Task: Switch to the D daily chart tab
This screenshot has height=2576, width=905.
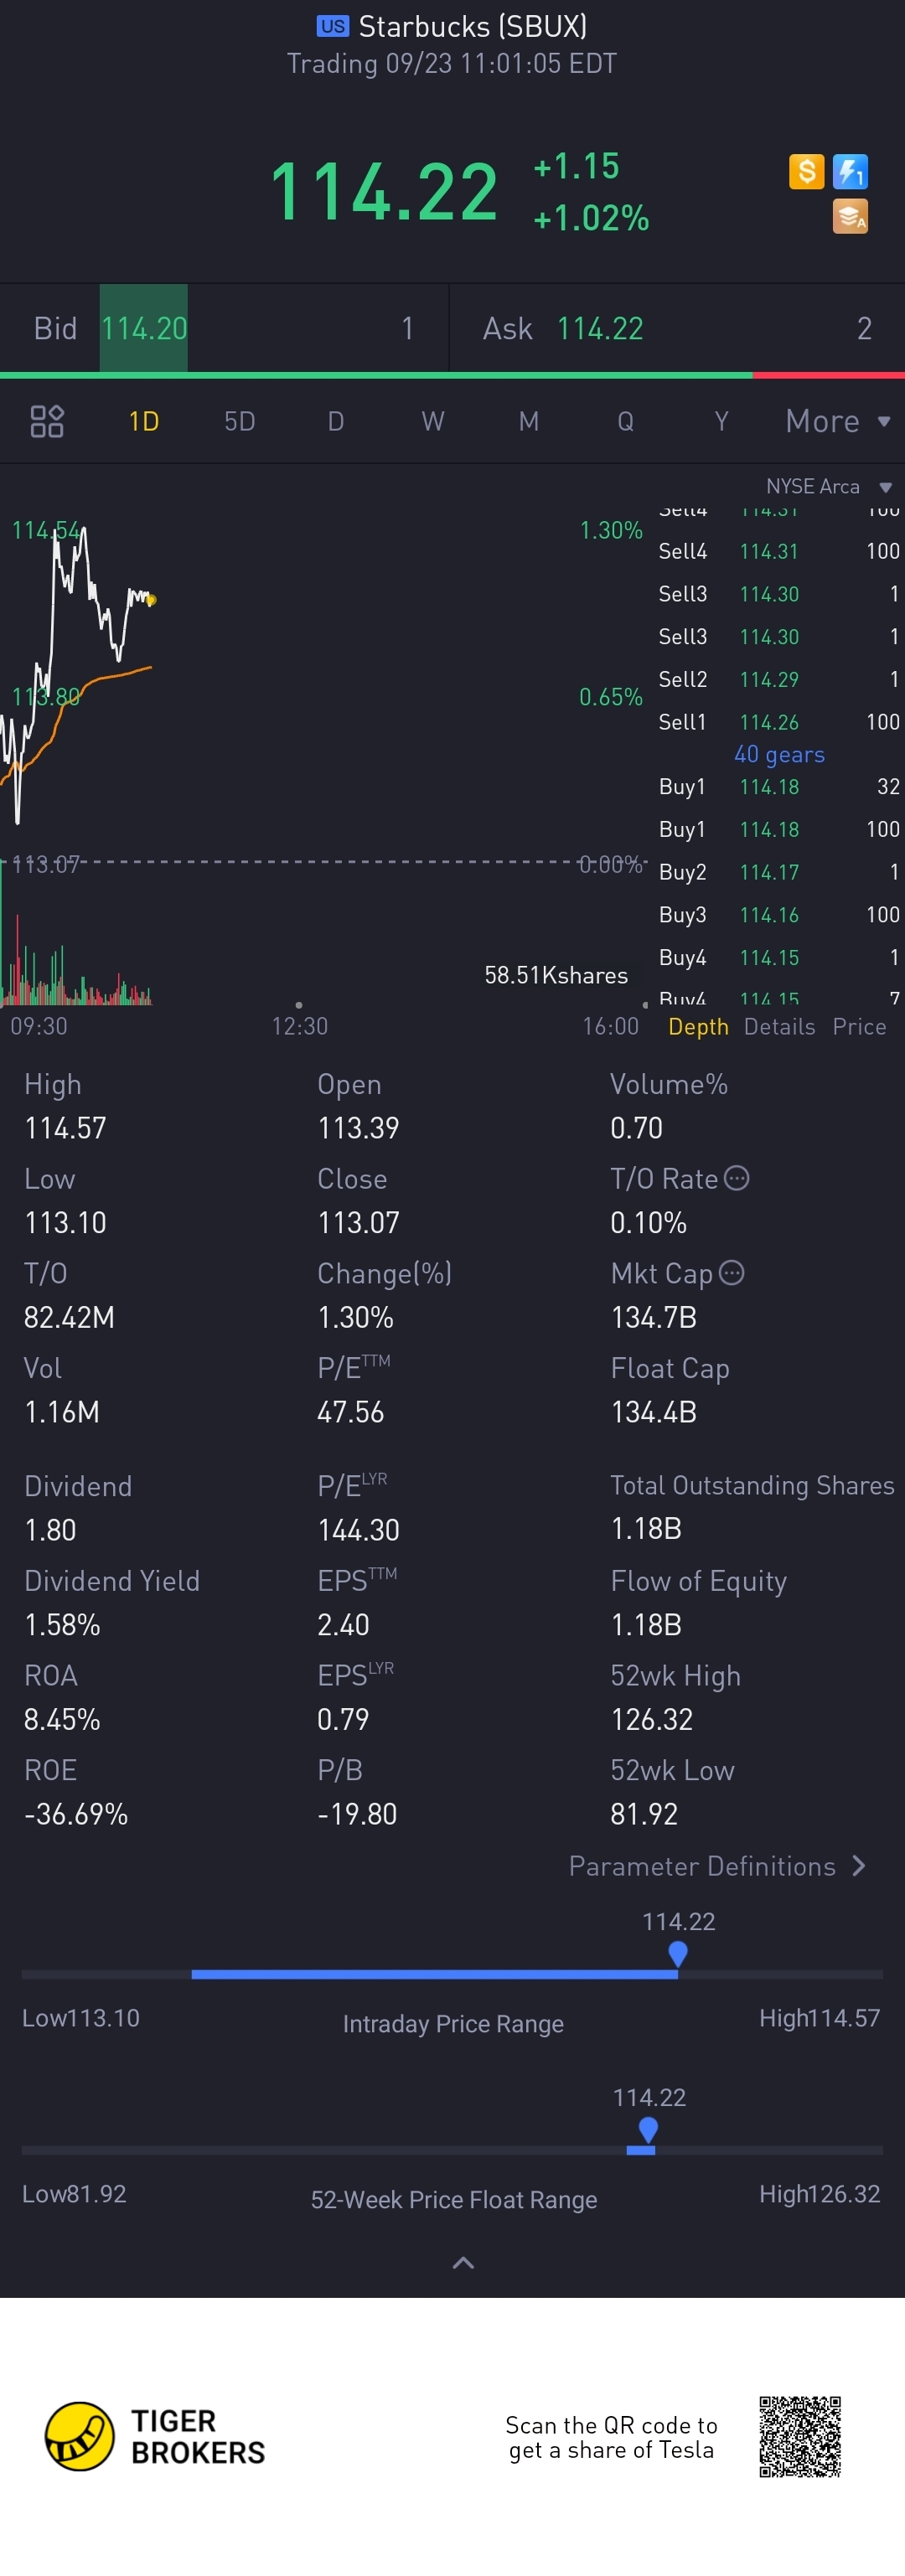Action: [336, 421]
